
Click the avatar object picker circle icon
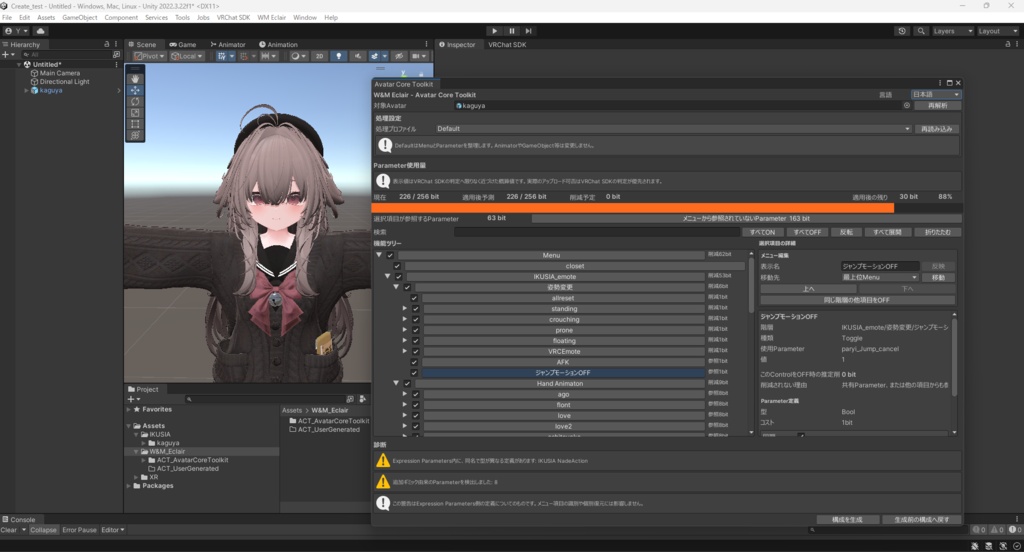(906, 105)
